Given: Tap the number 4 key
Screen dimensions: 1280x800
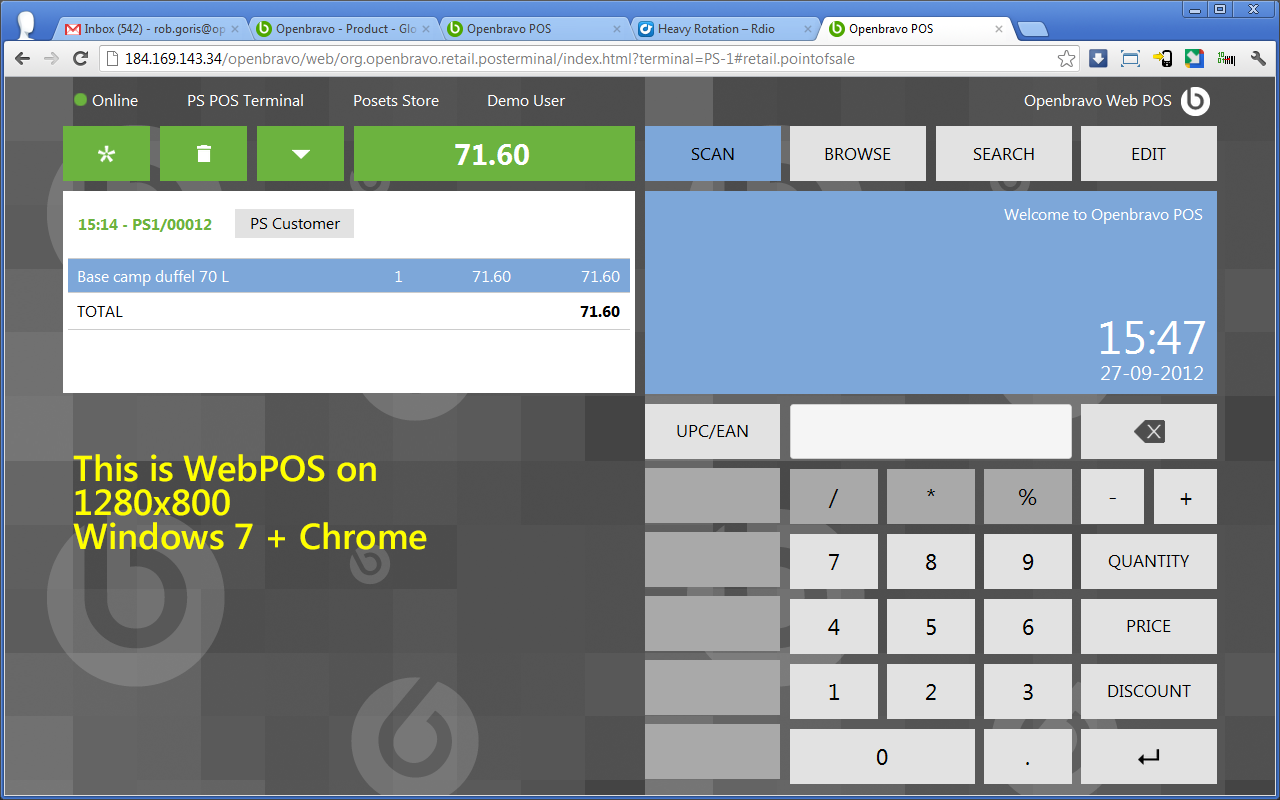Looking at the screenshot, I should [x=834, y=627].
